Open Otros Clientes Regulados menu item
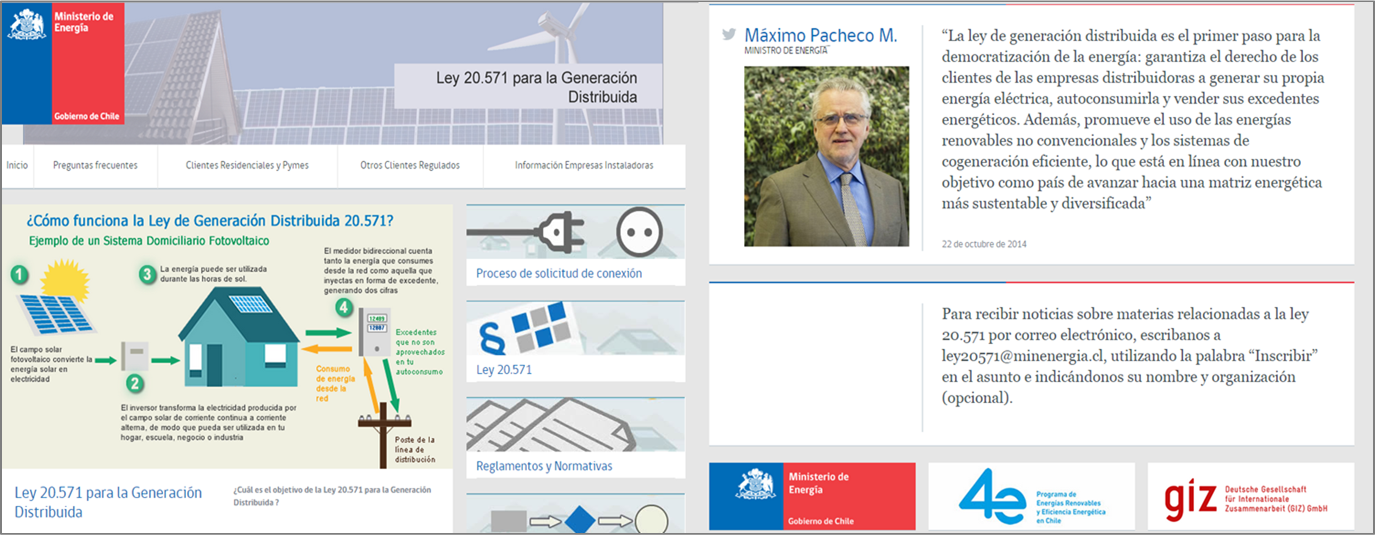 click(410, 166)
